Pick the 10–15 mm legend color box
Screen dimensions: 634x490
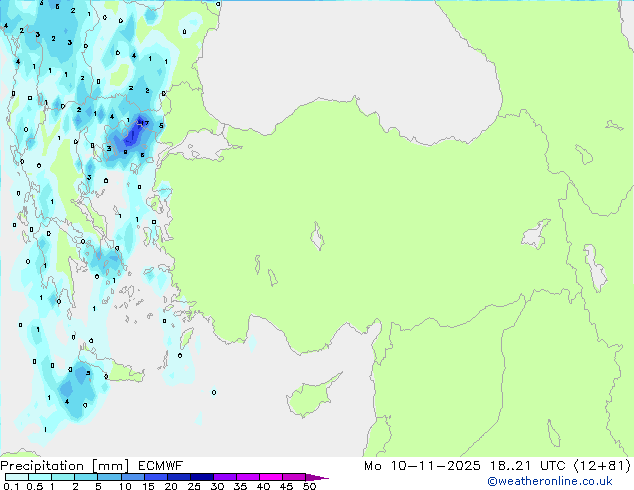tap(132, 477)
